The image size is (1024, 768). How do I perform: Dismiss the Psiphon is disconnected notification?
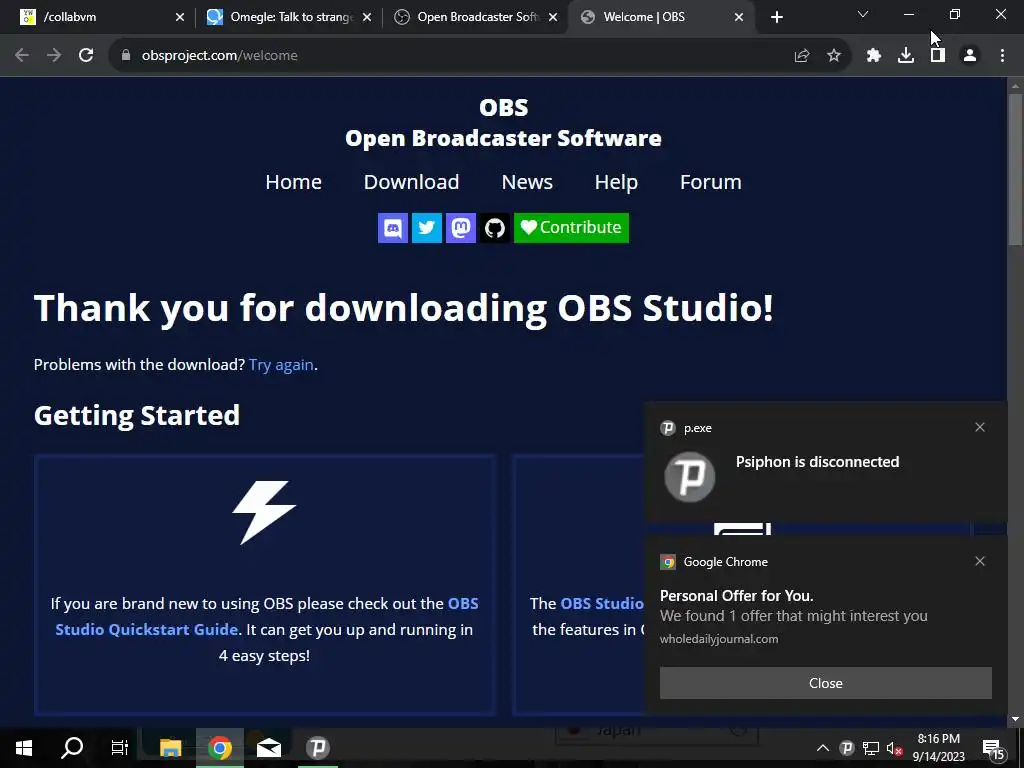[x=980, y=427]
